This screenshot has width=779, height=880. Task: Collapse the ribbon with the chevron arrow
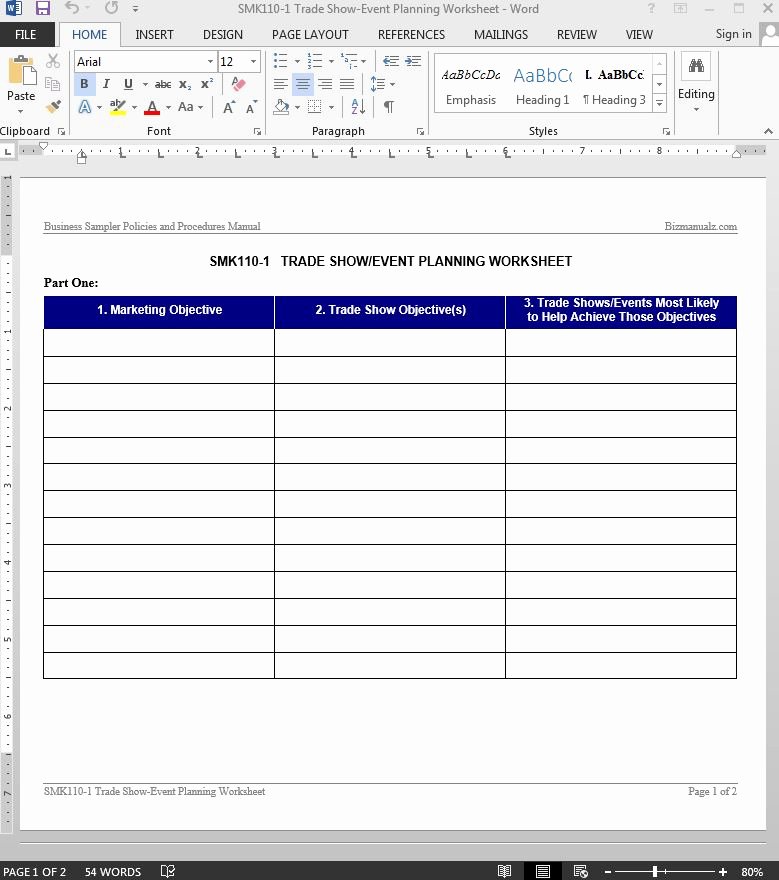(x=768, y=131)
